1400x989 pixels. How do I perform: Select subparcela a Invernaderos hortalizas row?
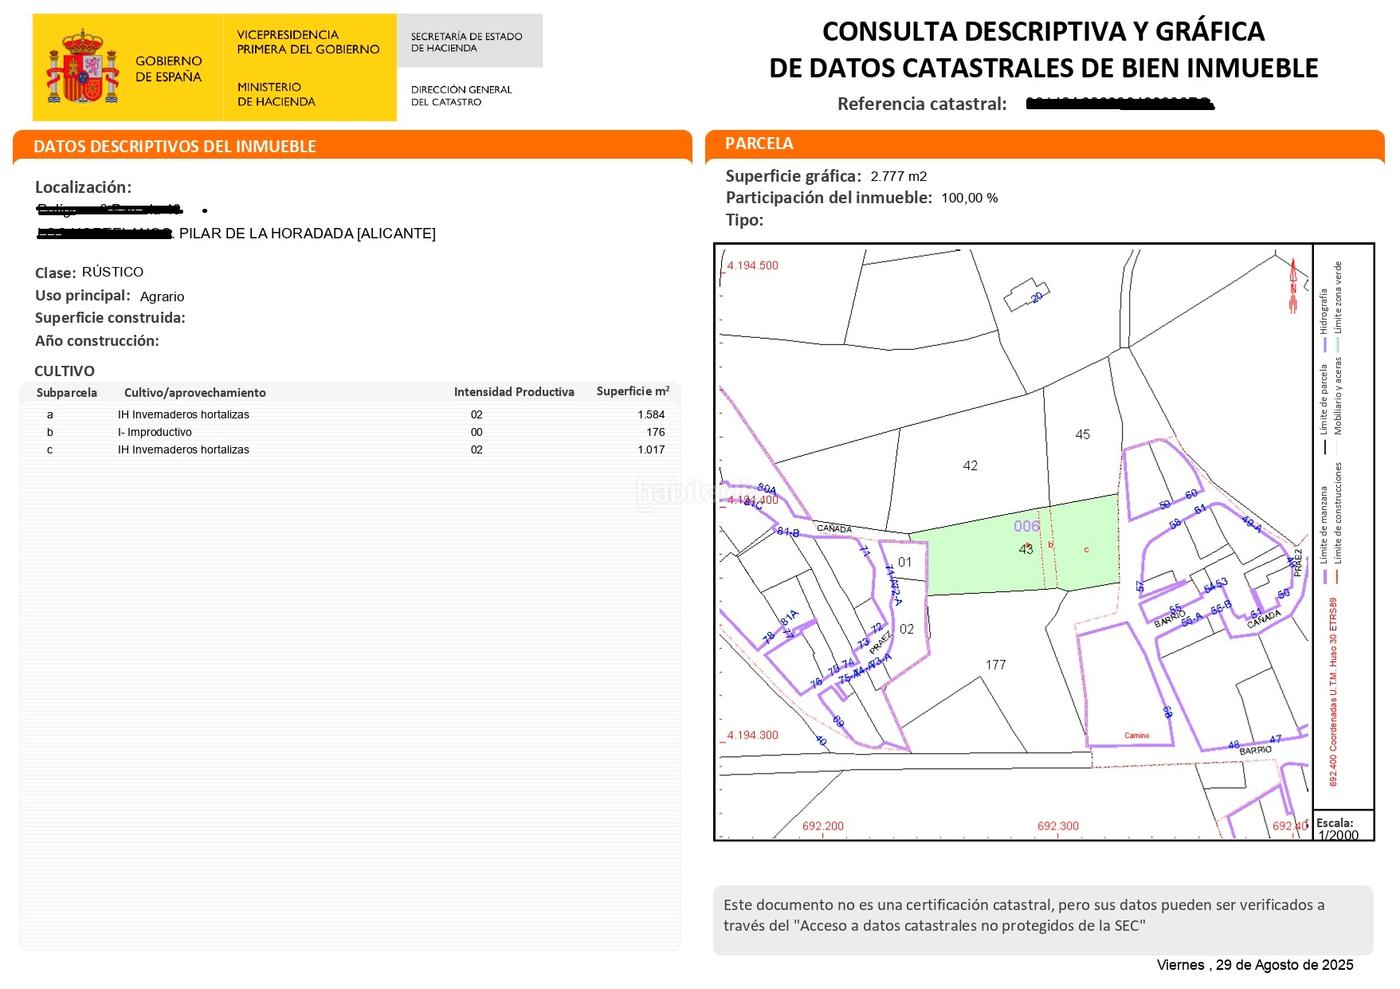(x=350, y=414)
